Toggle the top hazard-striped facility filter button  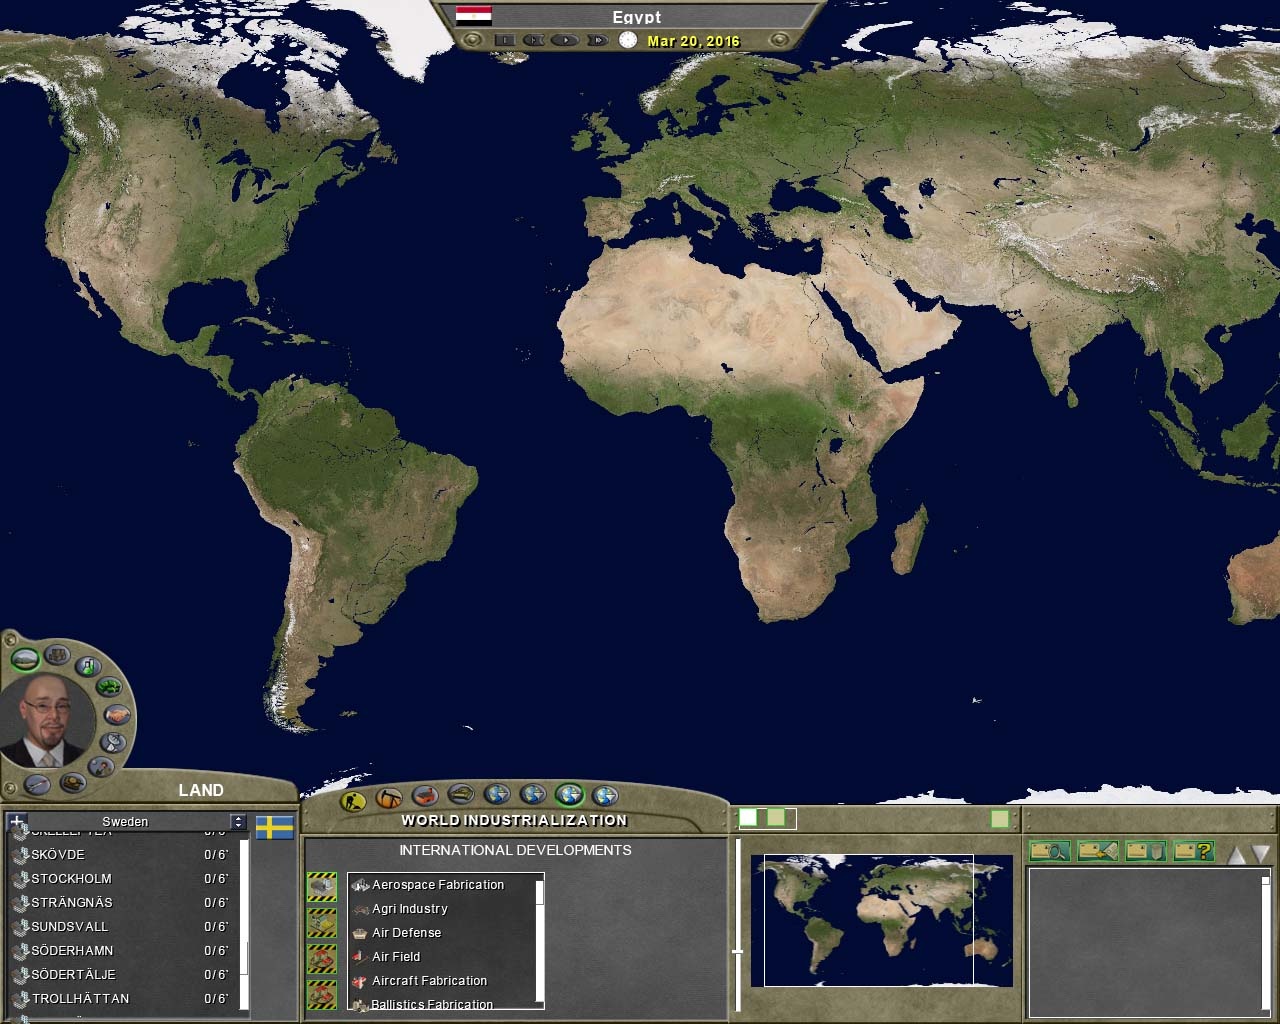point(322,886)
